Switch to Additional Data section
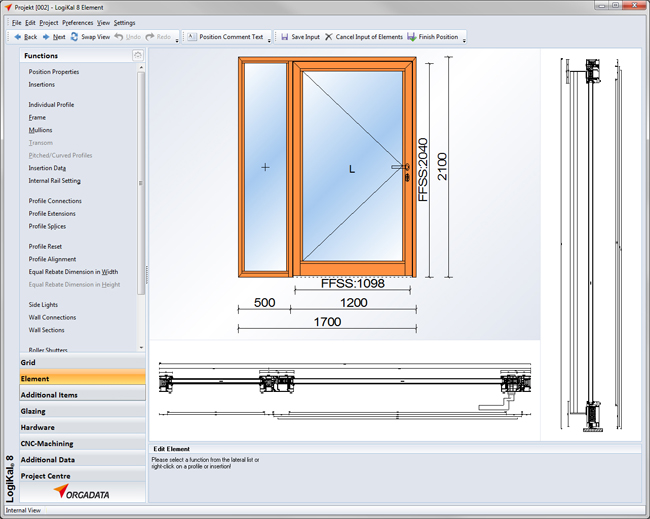The height and width of the screenshot is (519, 650). [82, 460]
